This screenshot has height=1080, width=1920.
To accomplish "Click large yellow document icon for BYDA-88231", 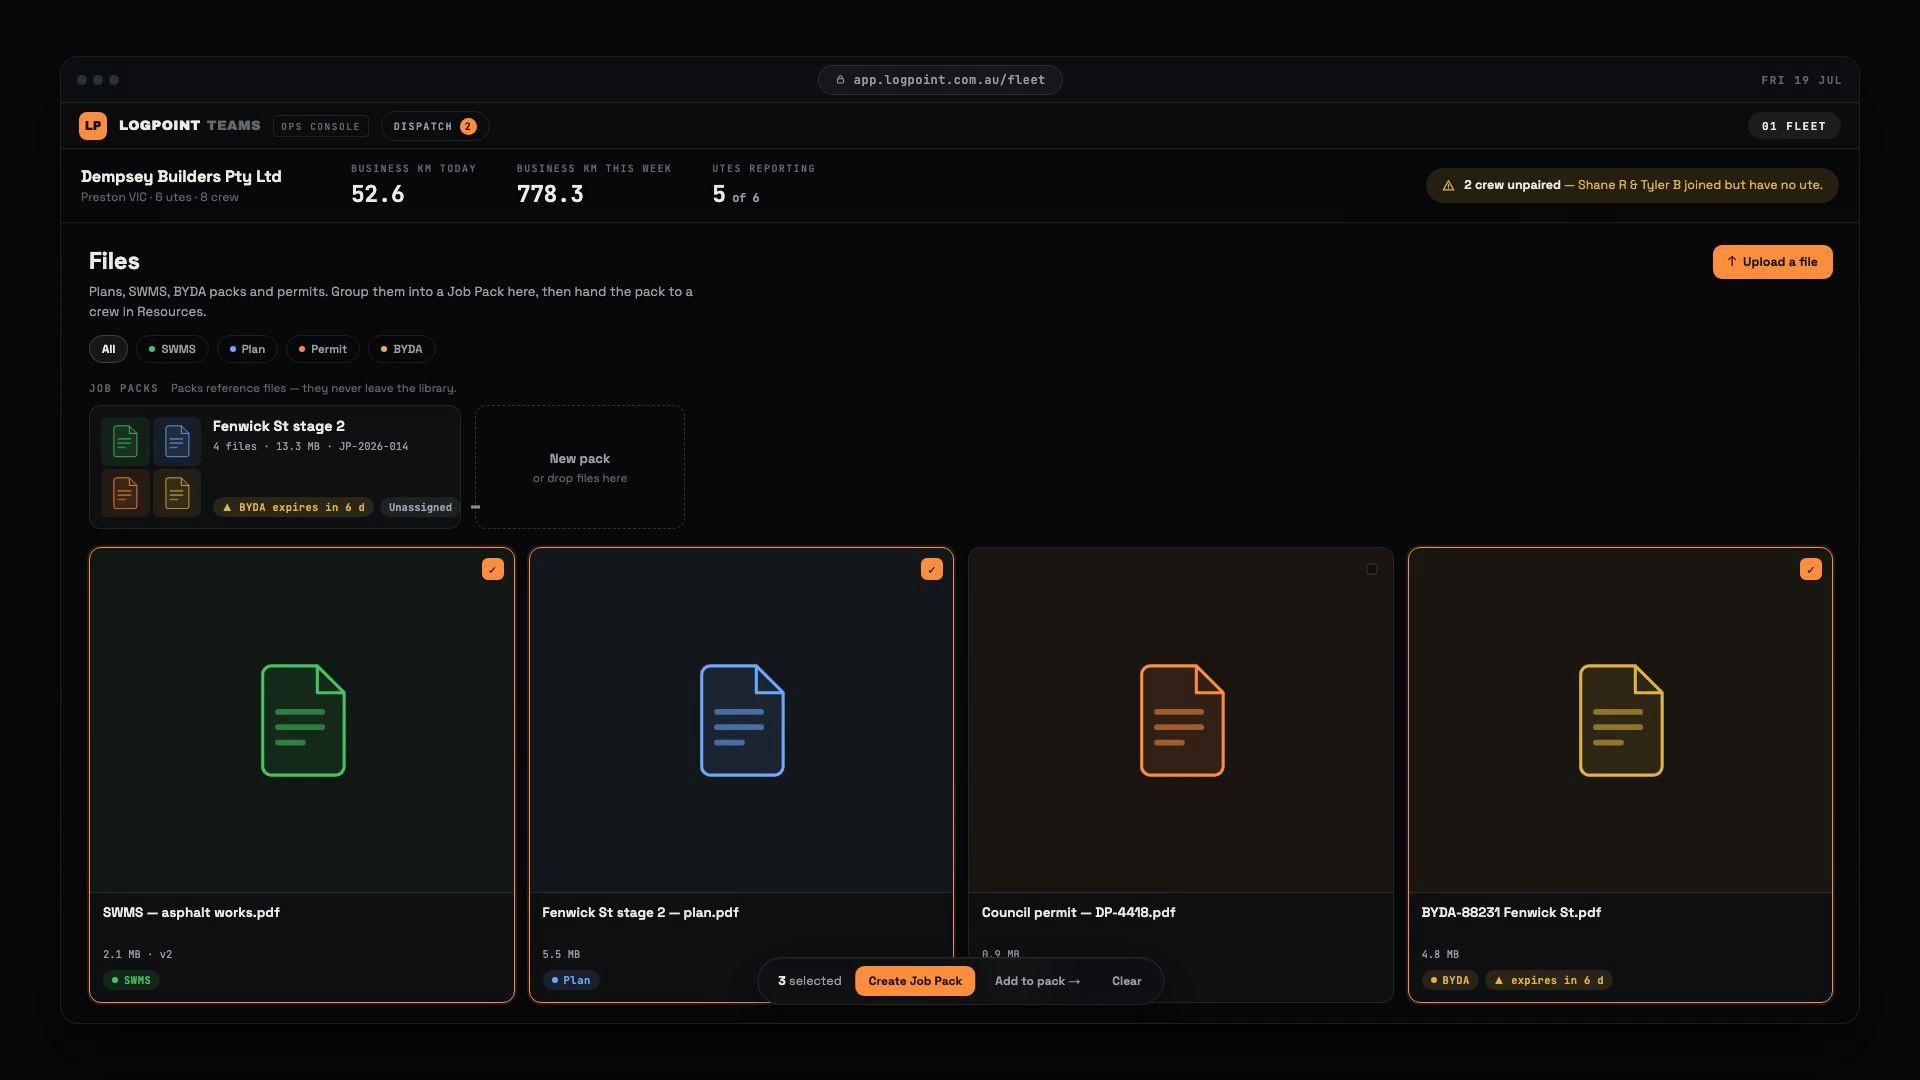I will click(x=1621, y=720).
